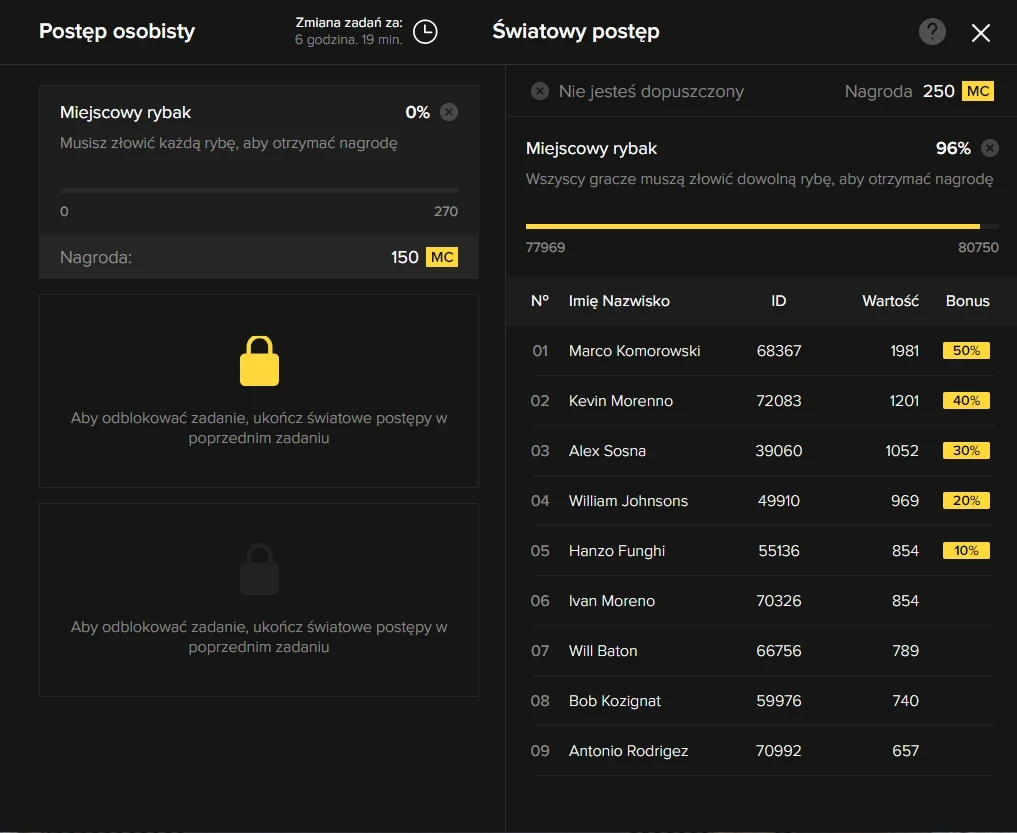This screenshot has width=1017, height=833.
Task: Click the X icon beside world 96%
Action: coord(989,148)
